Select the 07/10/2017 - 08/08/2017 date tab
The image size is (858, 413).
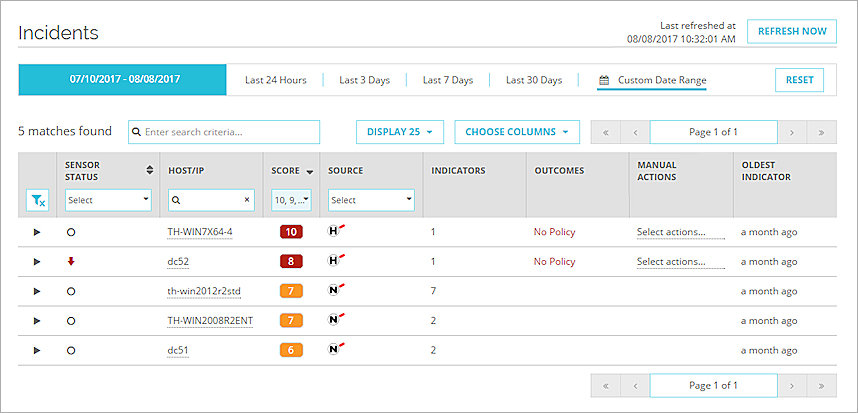(x=123, y=80)
